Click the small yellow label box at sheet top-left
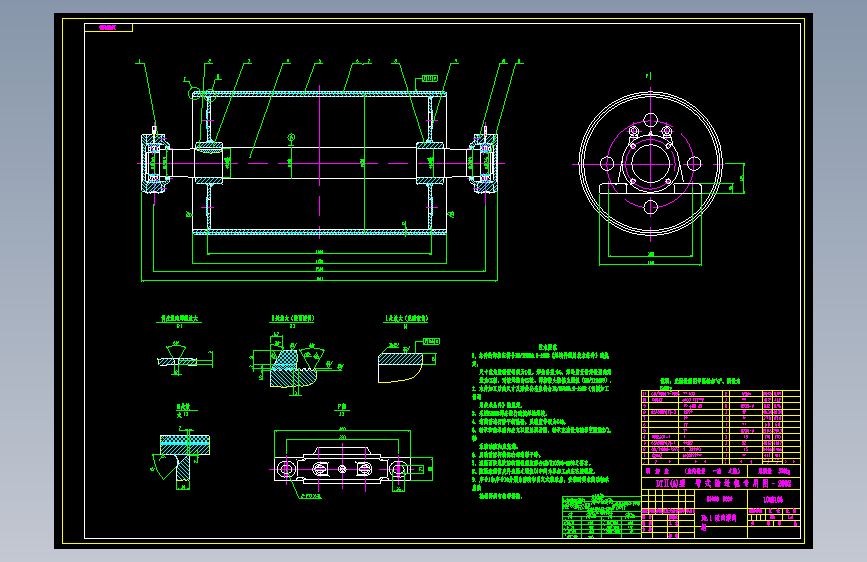Viewport: 867px width, 562px height. click(x=108, y=28)
